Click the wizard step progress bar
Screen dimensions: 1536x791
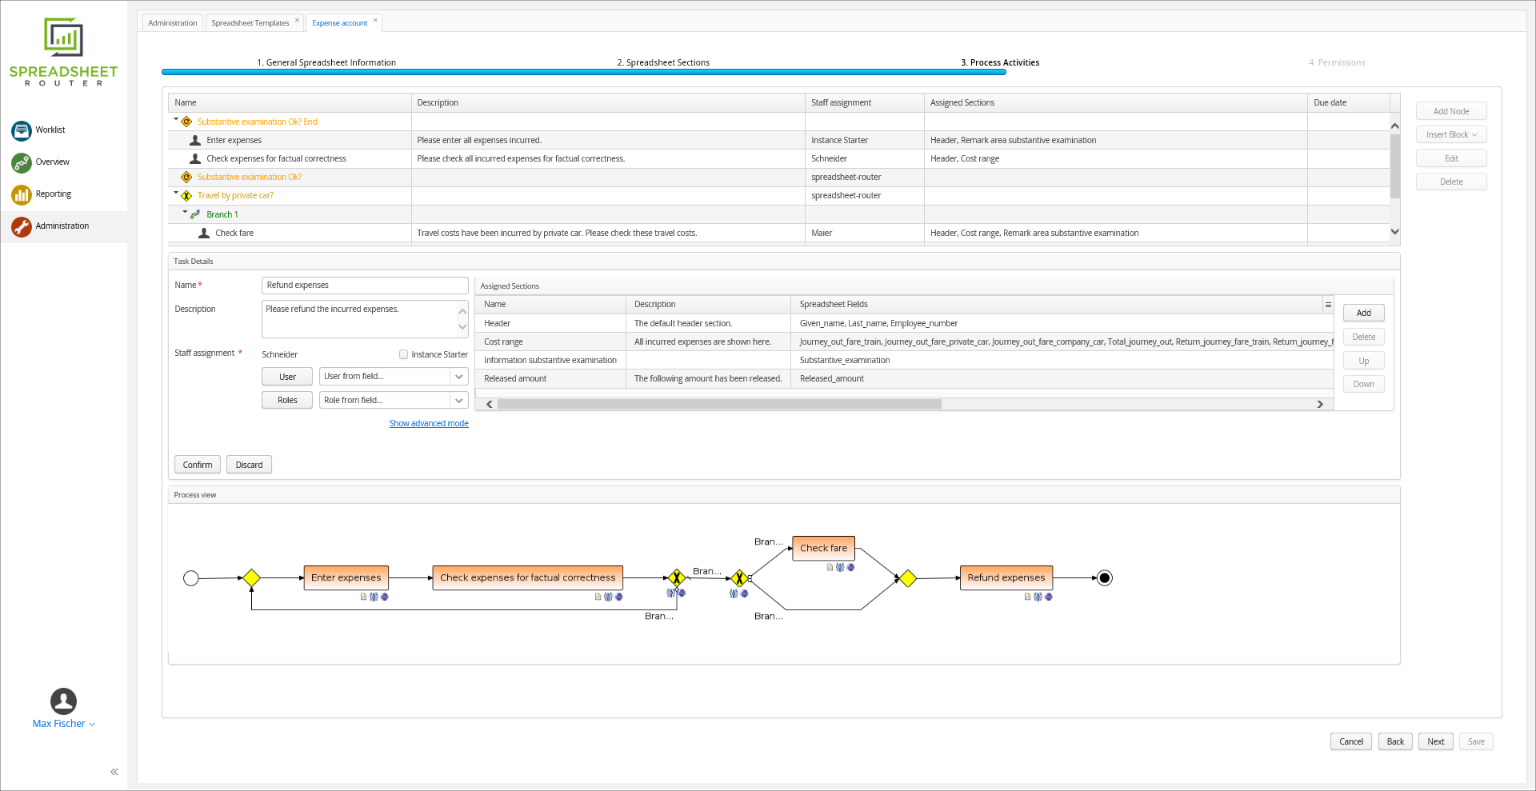584,72
